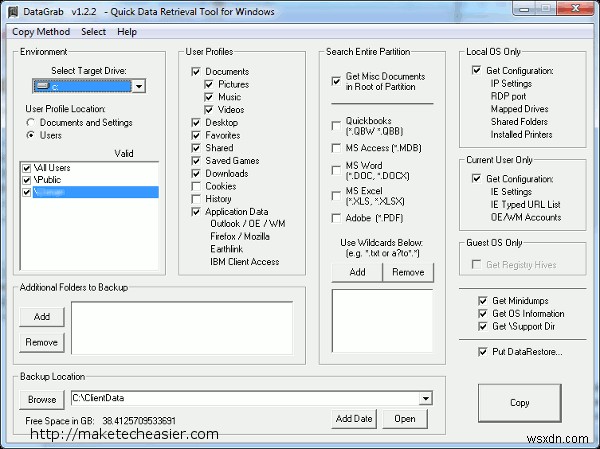Click Remove under Use Wildcards Below
Image resolution: width=600 pixels, height=449 pixels.
[x=408, y=272]
